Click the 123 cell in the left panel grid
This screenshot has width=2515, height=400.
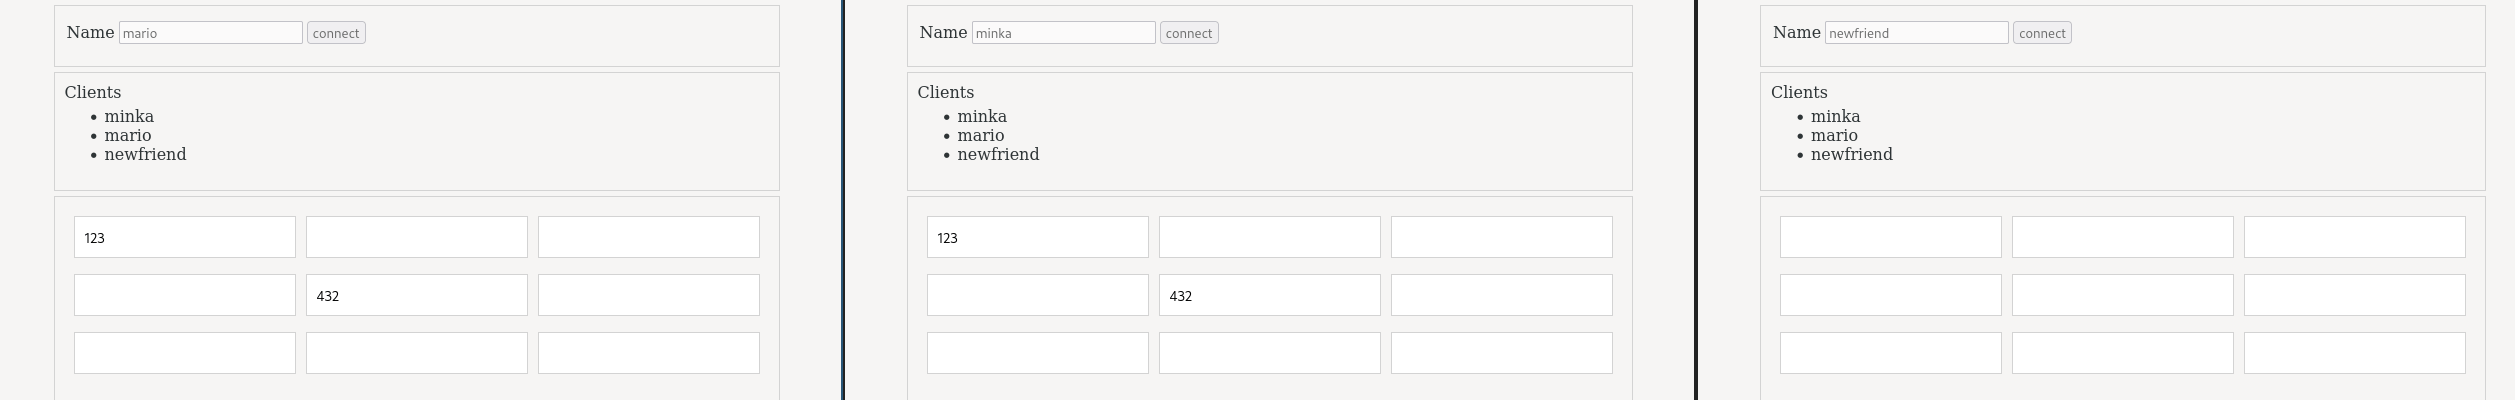[x=185, y=237]
